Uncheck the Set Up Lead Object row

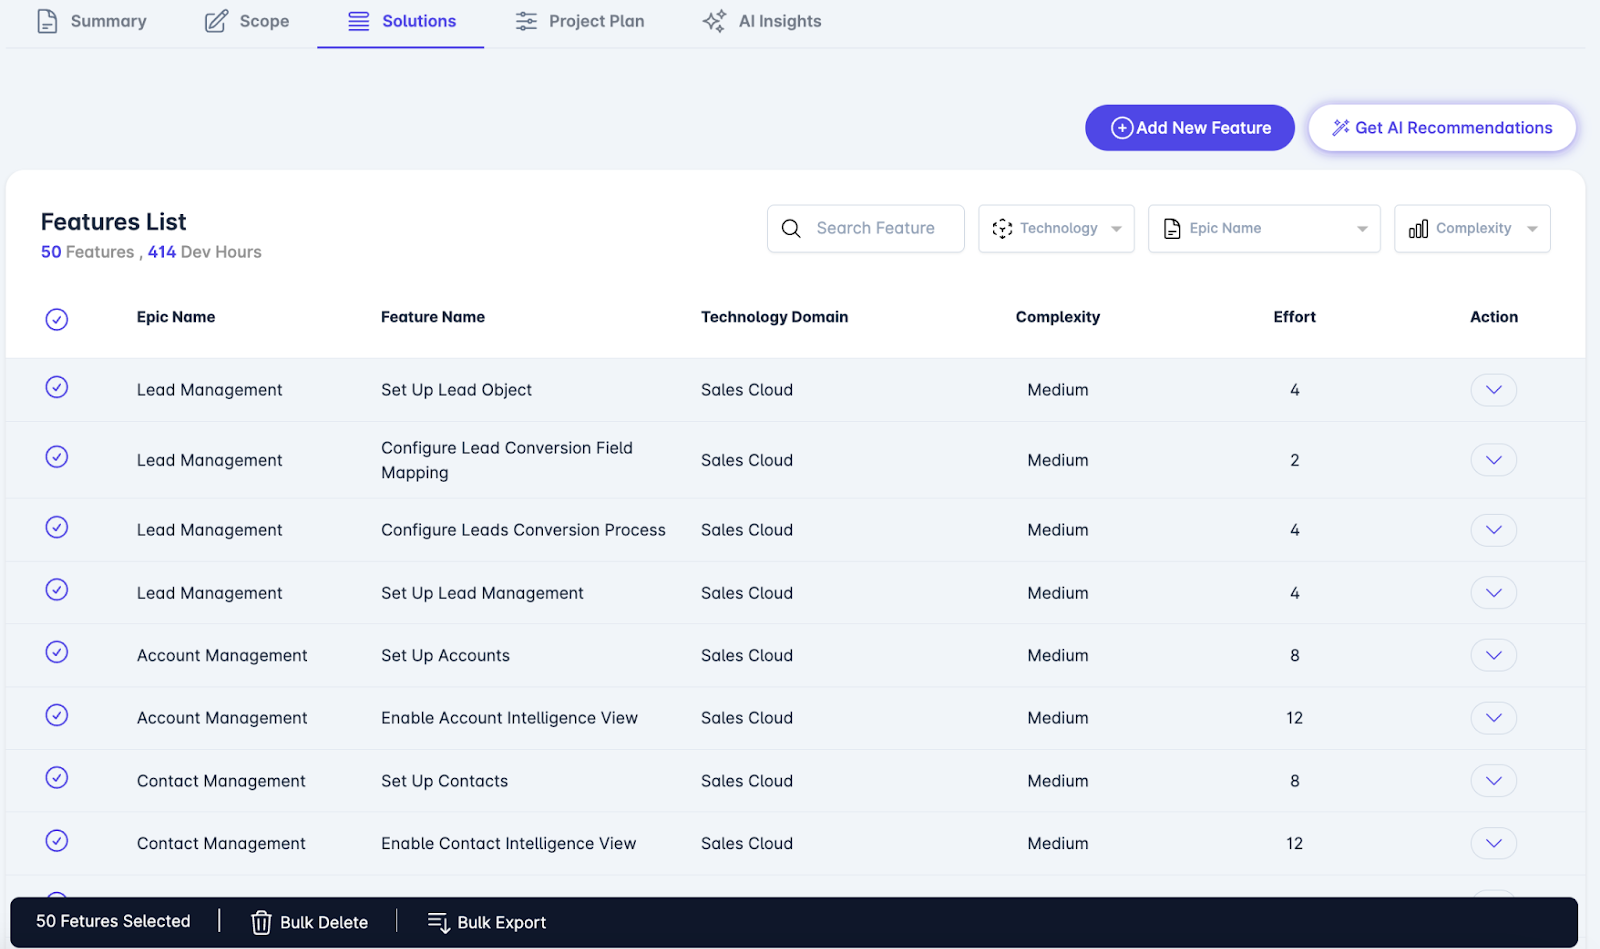[x=57, y=387]
